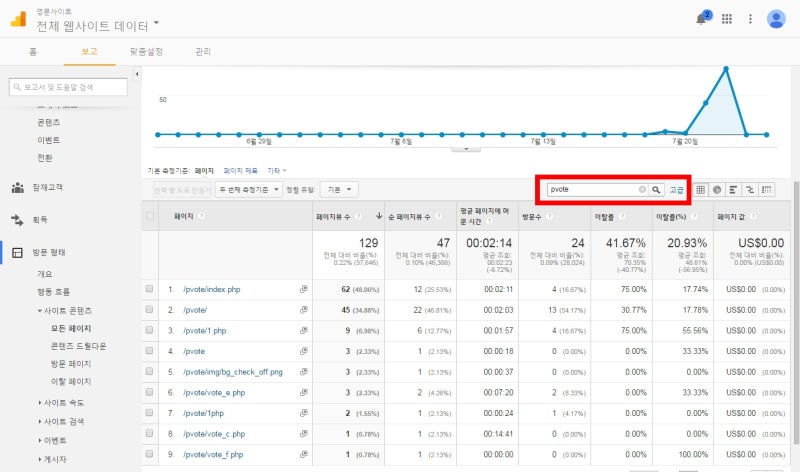Open the /pvote/vote_e.php page link
The image size is (800, 472).
pyautogui.click(x=214, y=392)
